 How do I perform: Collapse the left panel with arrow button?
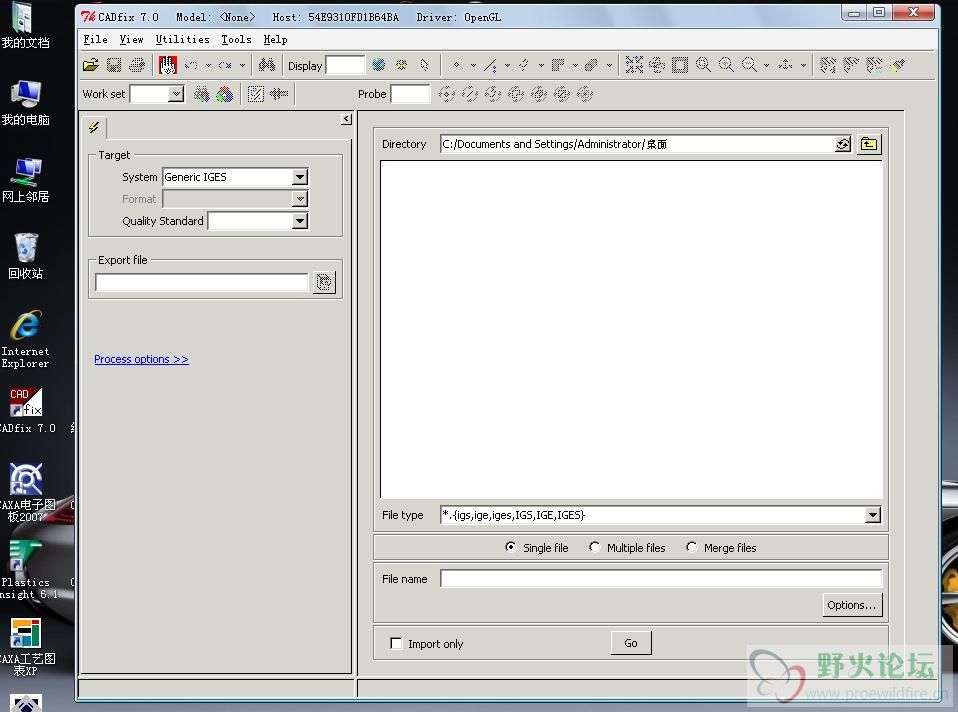(x=346, y=119)
